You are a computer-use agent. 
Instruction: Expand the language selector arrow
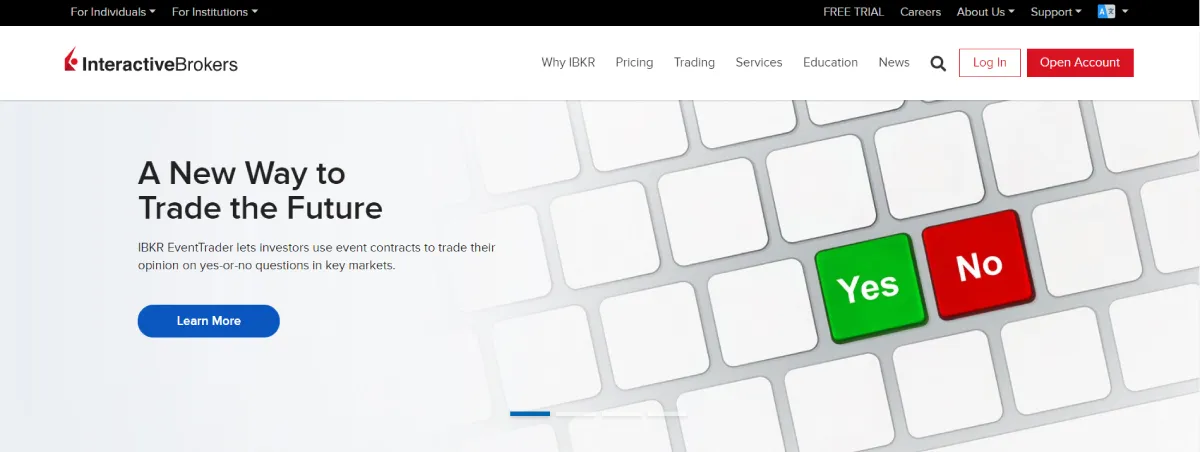pyautogui.click(x=1125, y=12)
